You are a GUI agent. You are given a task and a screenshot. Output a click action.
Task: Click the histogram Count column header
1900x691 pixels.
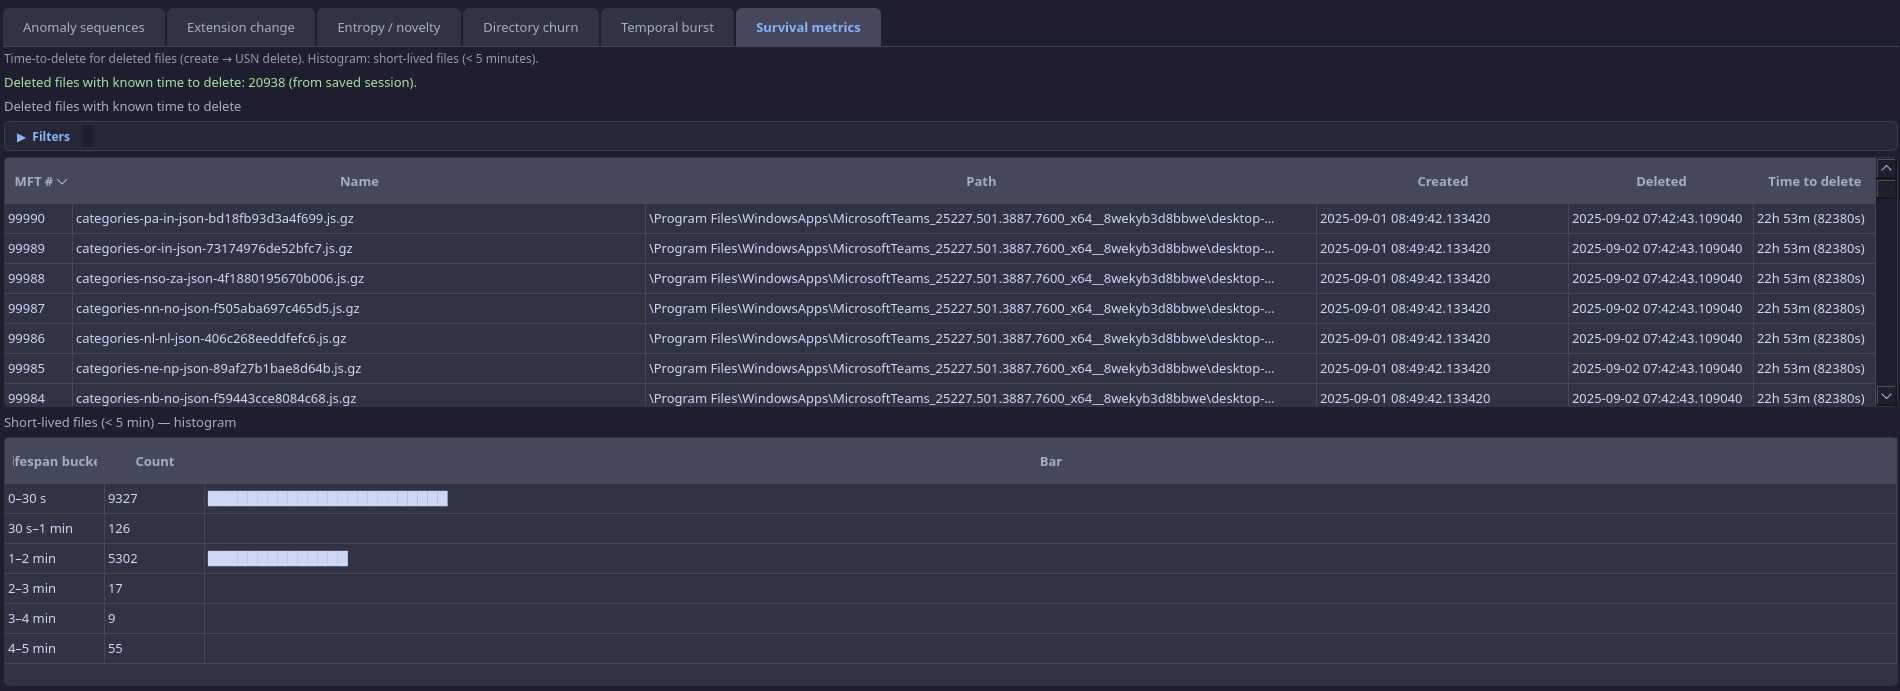click(x=154, y=462)
